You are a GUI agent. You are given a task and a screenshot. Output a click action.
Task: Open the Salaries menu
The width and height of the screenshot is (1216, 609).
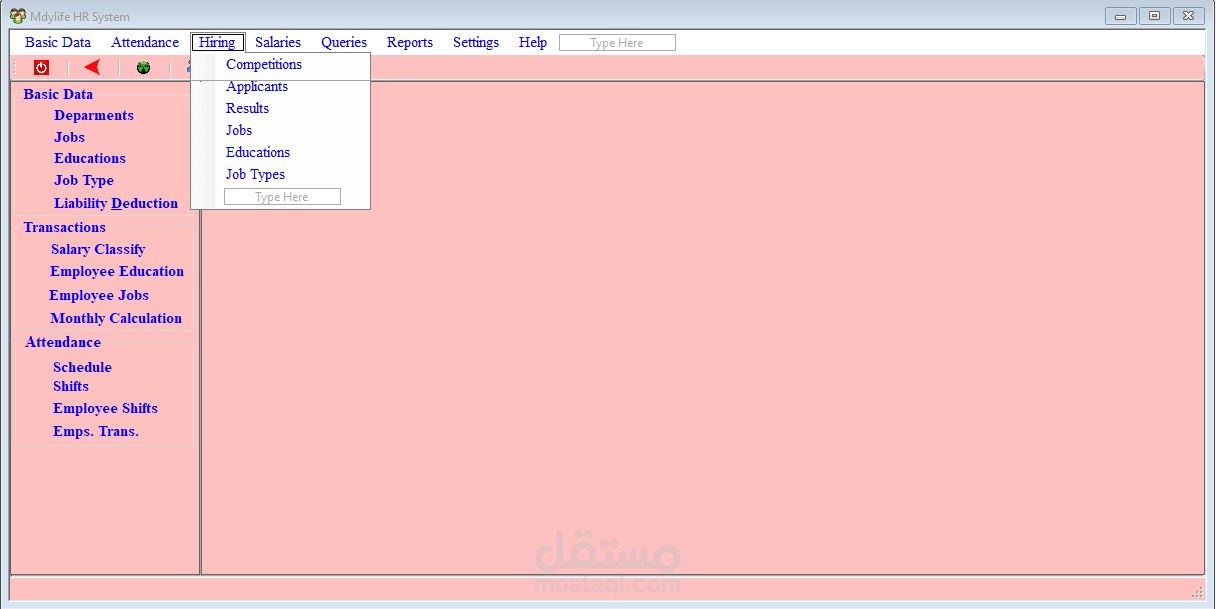click(278, 42)
